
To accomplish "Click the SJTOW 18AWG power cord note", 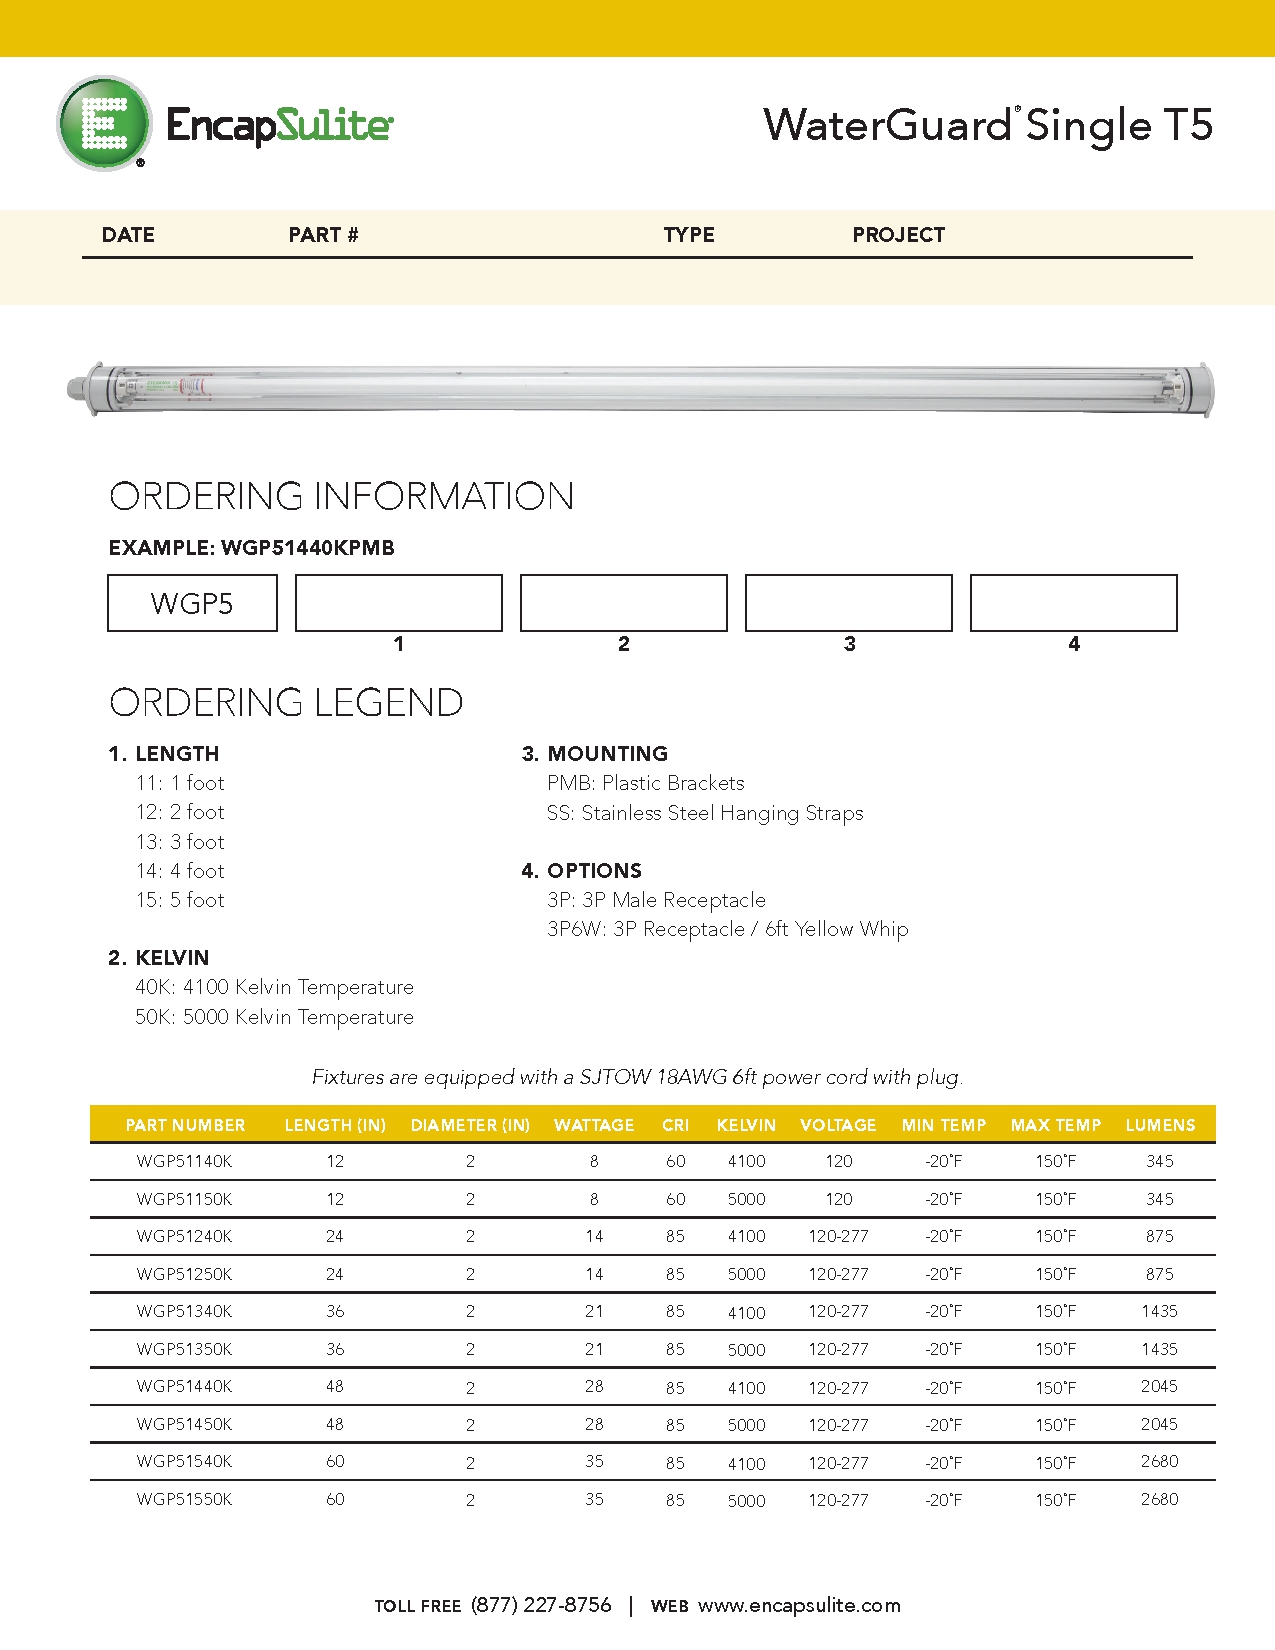I will click(x=638, y=1077).
